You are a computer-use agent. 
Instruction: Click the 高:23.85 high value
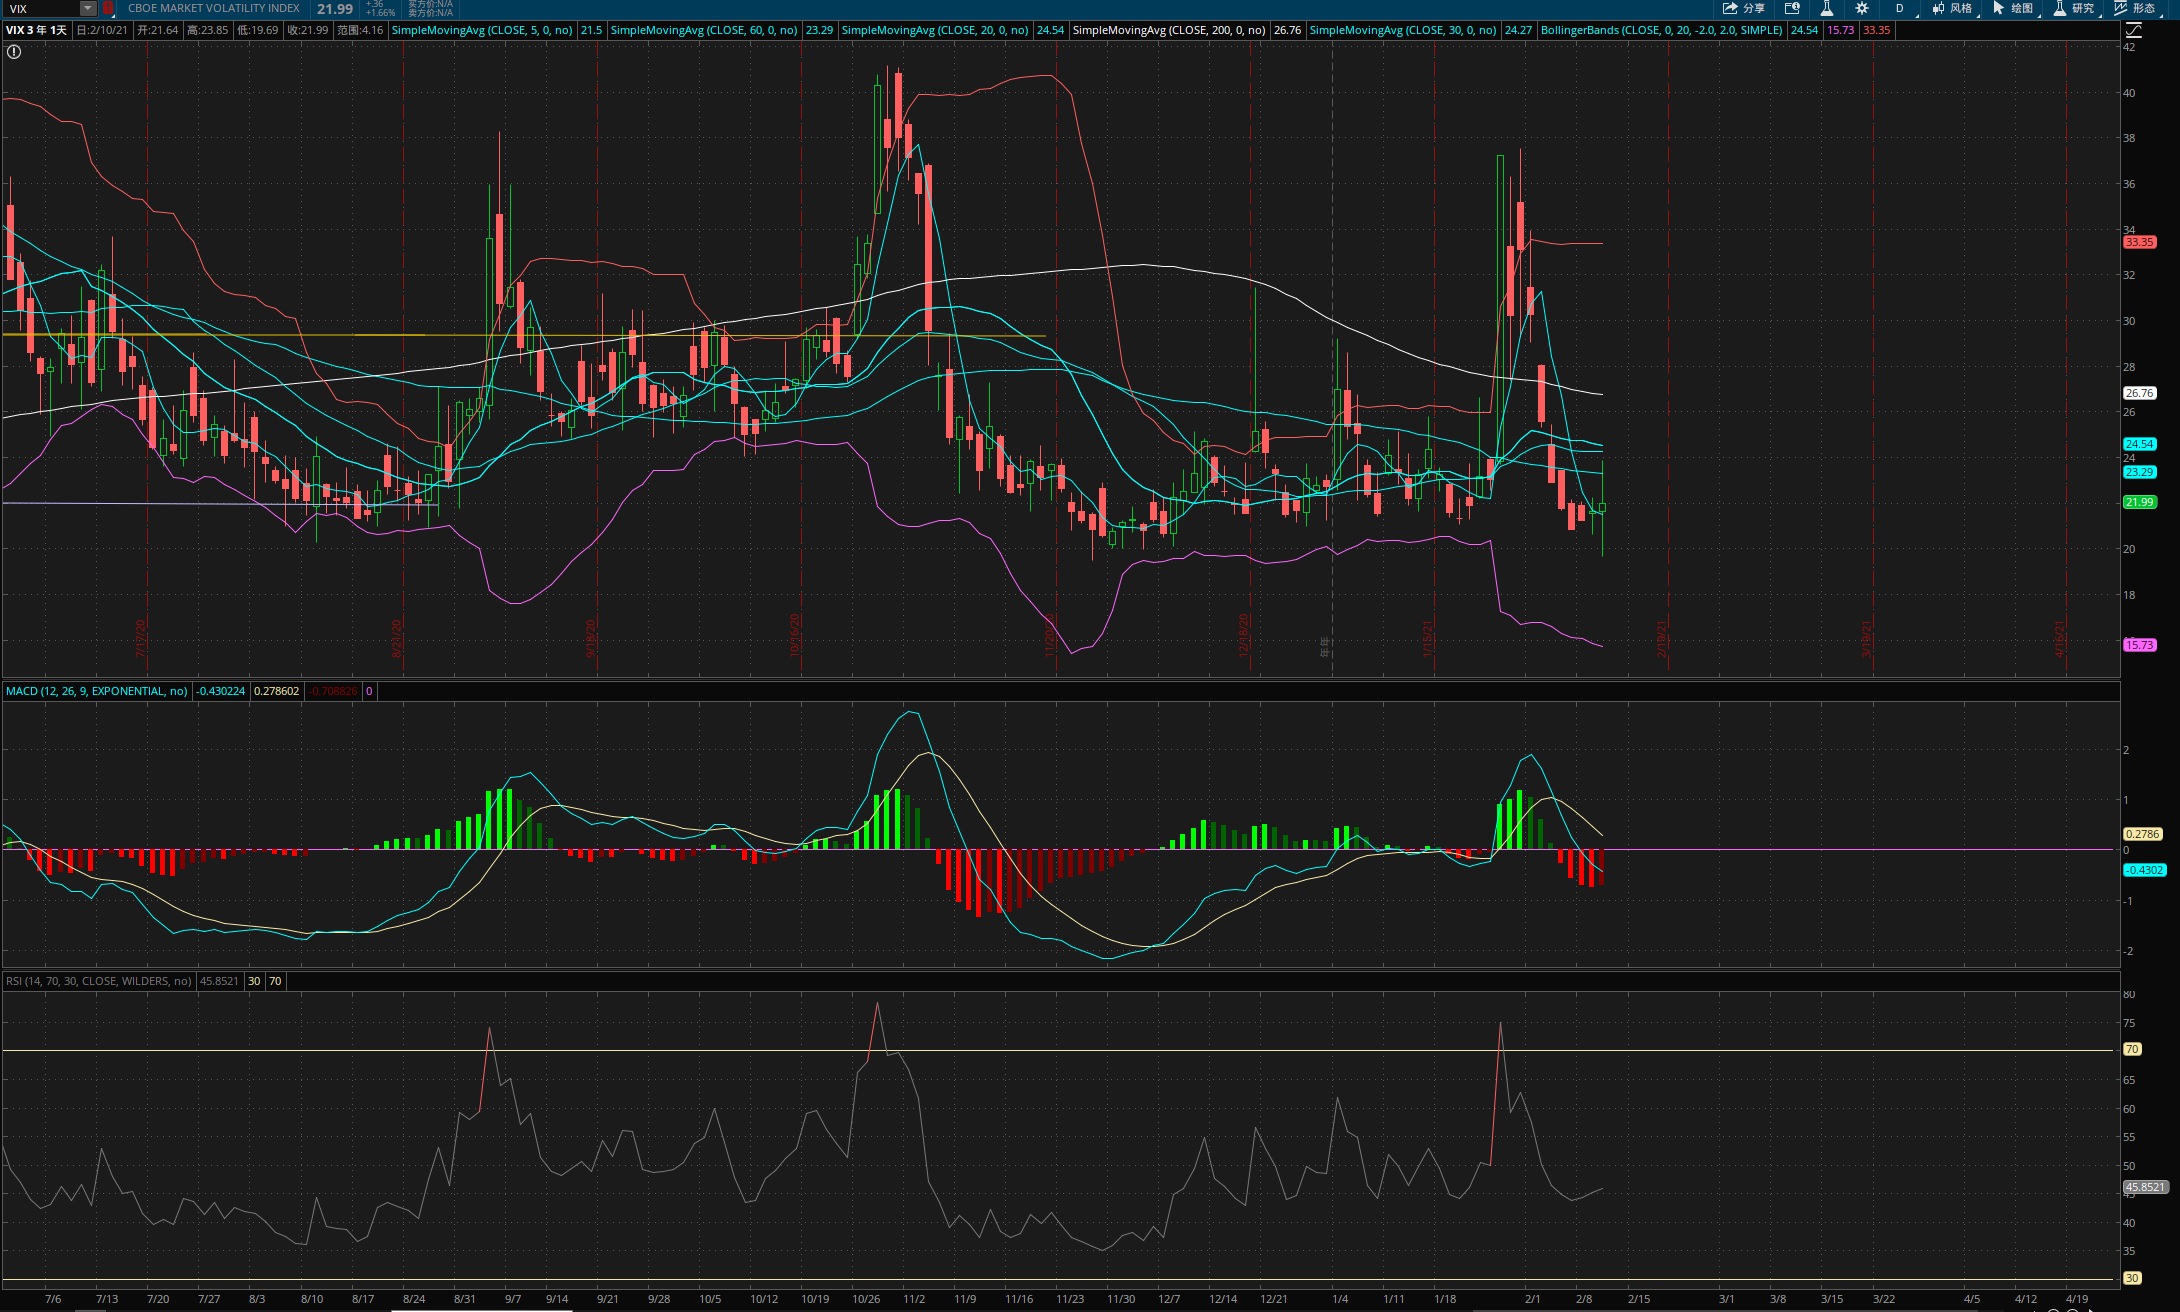pyautogui.click(x=207, y=30)
